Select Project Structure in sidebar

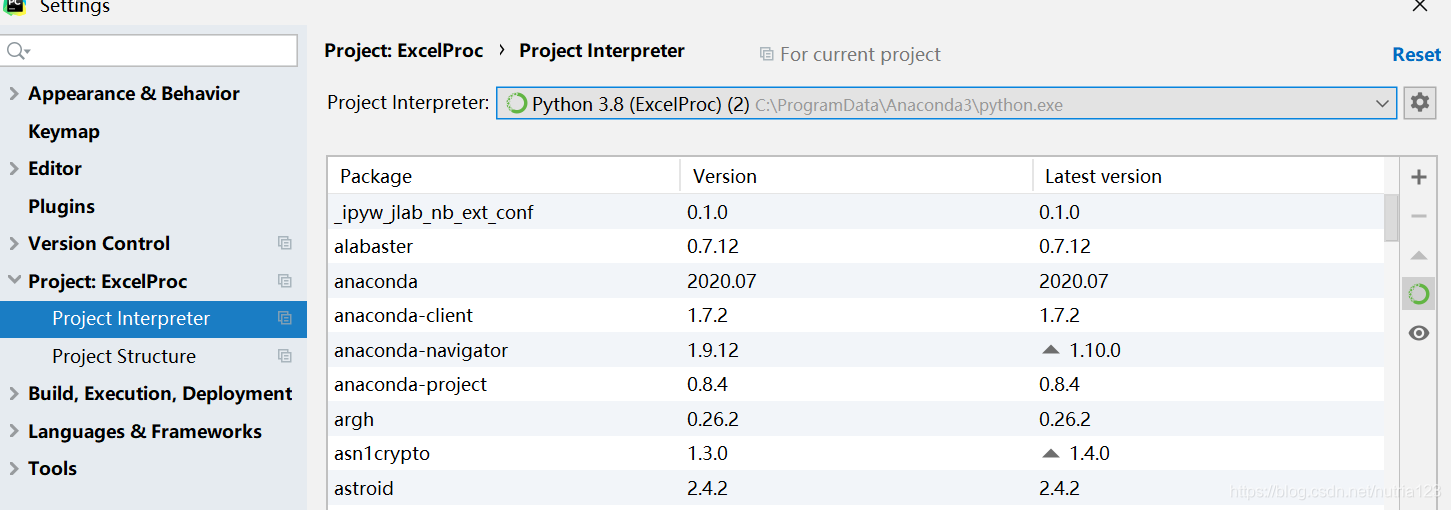[x=124, y=356]
